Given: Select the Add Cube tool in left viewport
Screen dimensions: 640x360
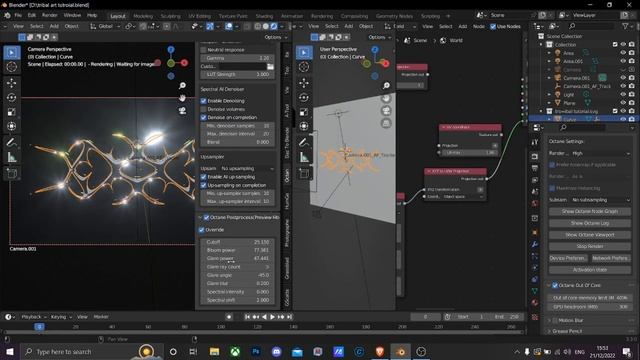Looking at the screenshot, I should (x=11, y=173).
